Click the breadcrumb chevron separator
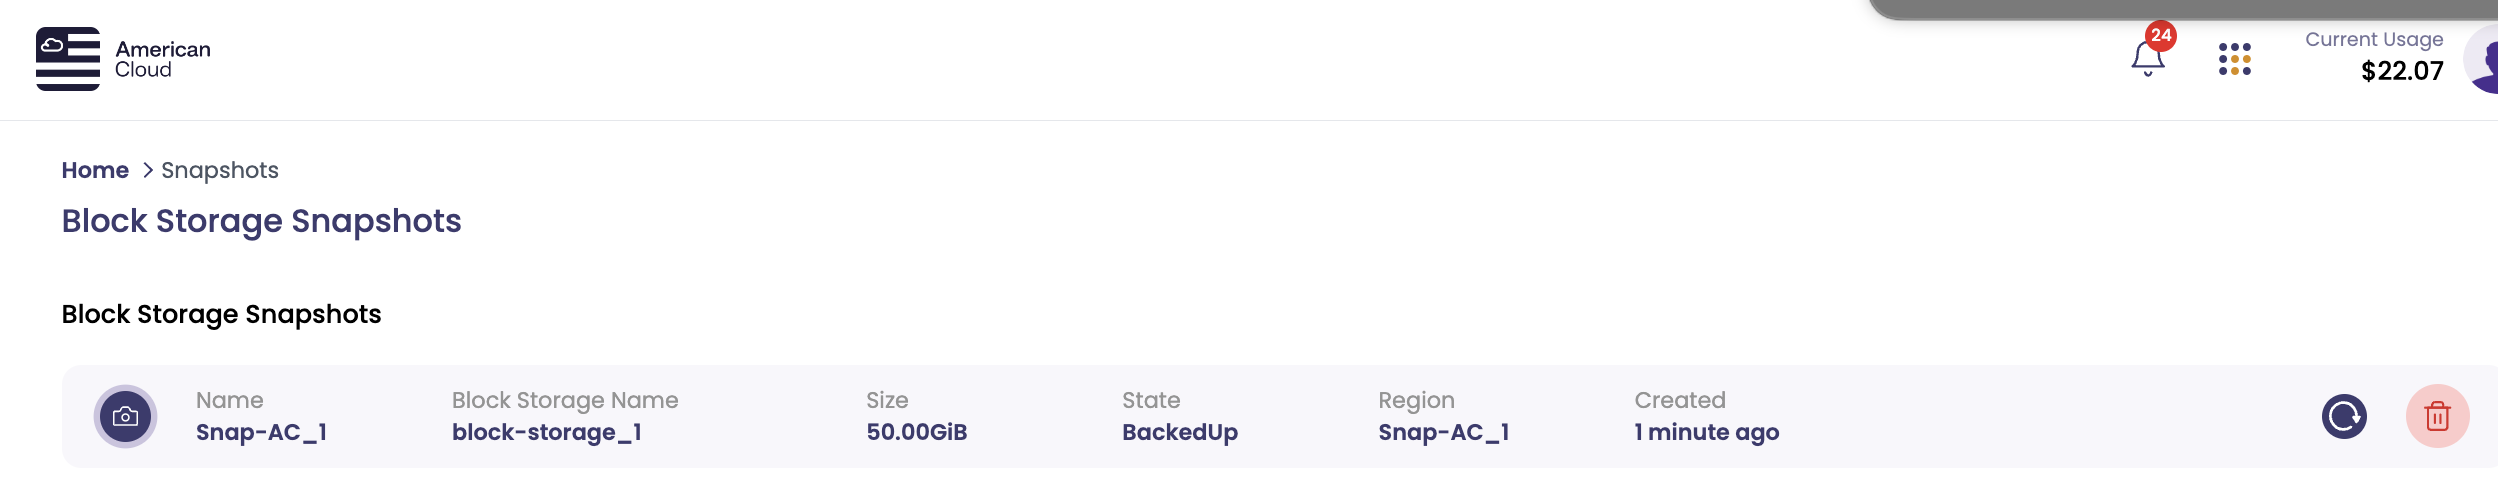 147,170
